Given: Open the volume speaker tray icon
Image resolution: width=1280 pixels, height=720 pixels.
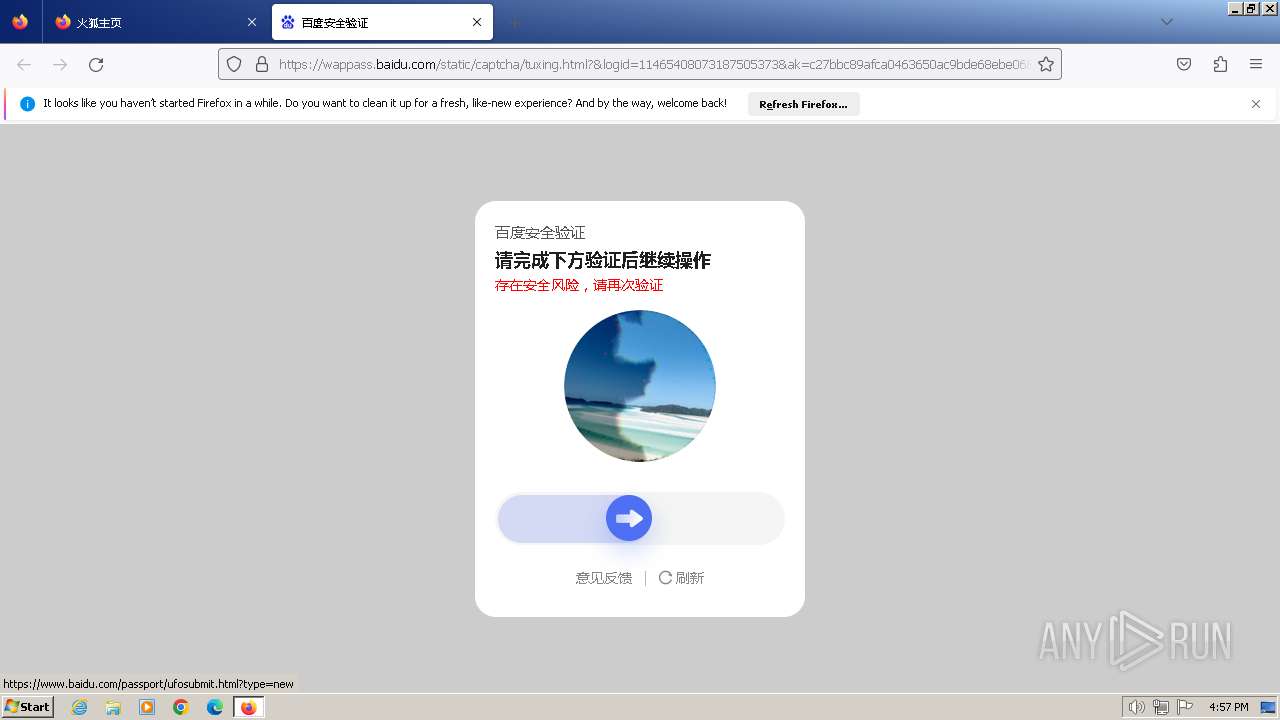Looking at the screenshot, I should pyautogui.click(x=1136, y=707).
